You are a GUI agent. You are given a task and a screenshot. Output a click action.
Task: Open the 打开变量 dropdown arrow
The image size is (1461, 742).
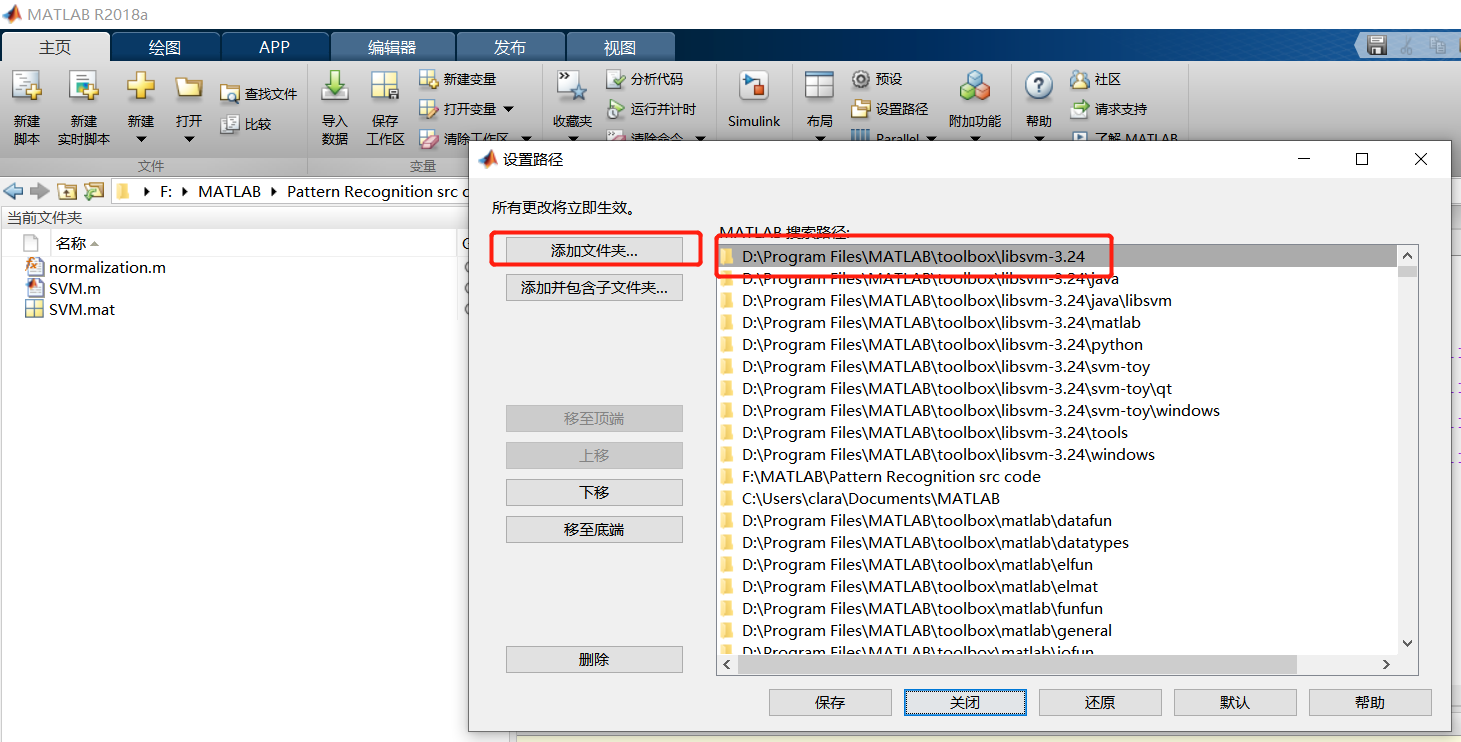point(508,109)
